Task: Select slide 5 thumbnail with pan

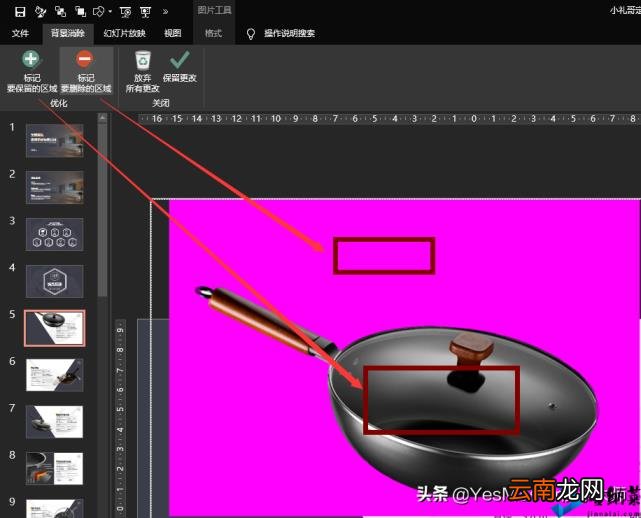Action: 55,328
